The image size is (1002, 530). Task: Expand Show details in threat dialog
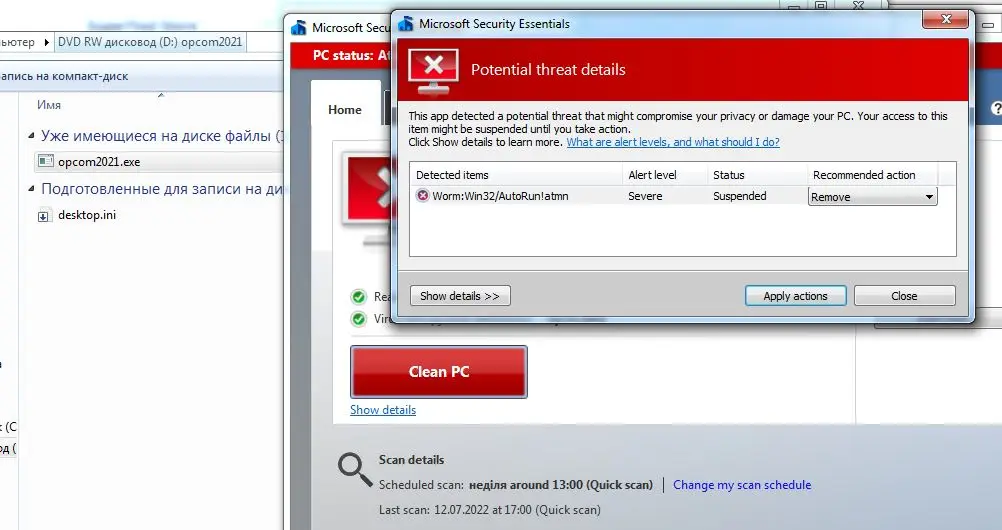(459, 295)
